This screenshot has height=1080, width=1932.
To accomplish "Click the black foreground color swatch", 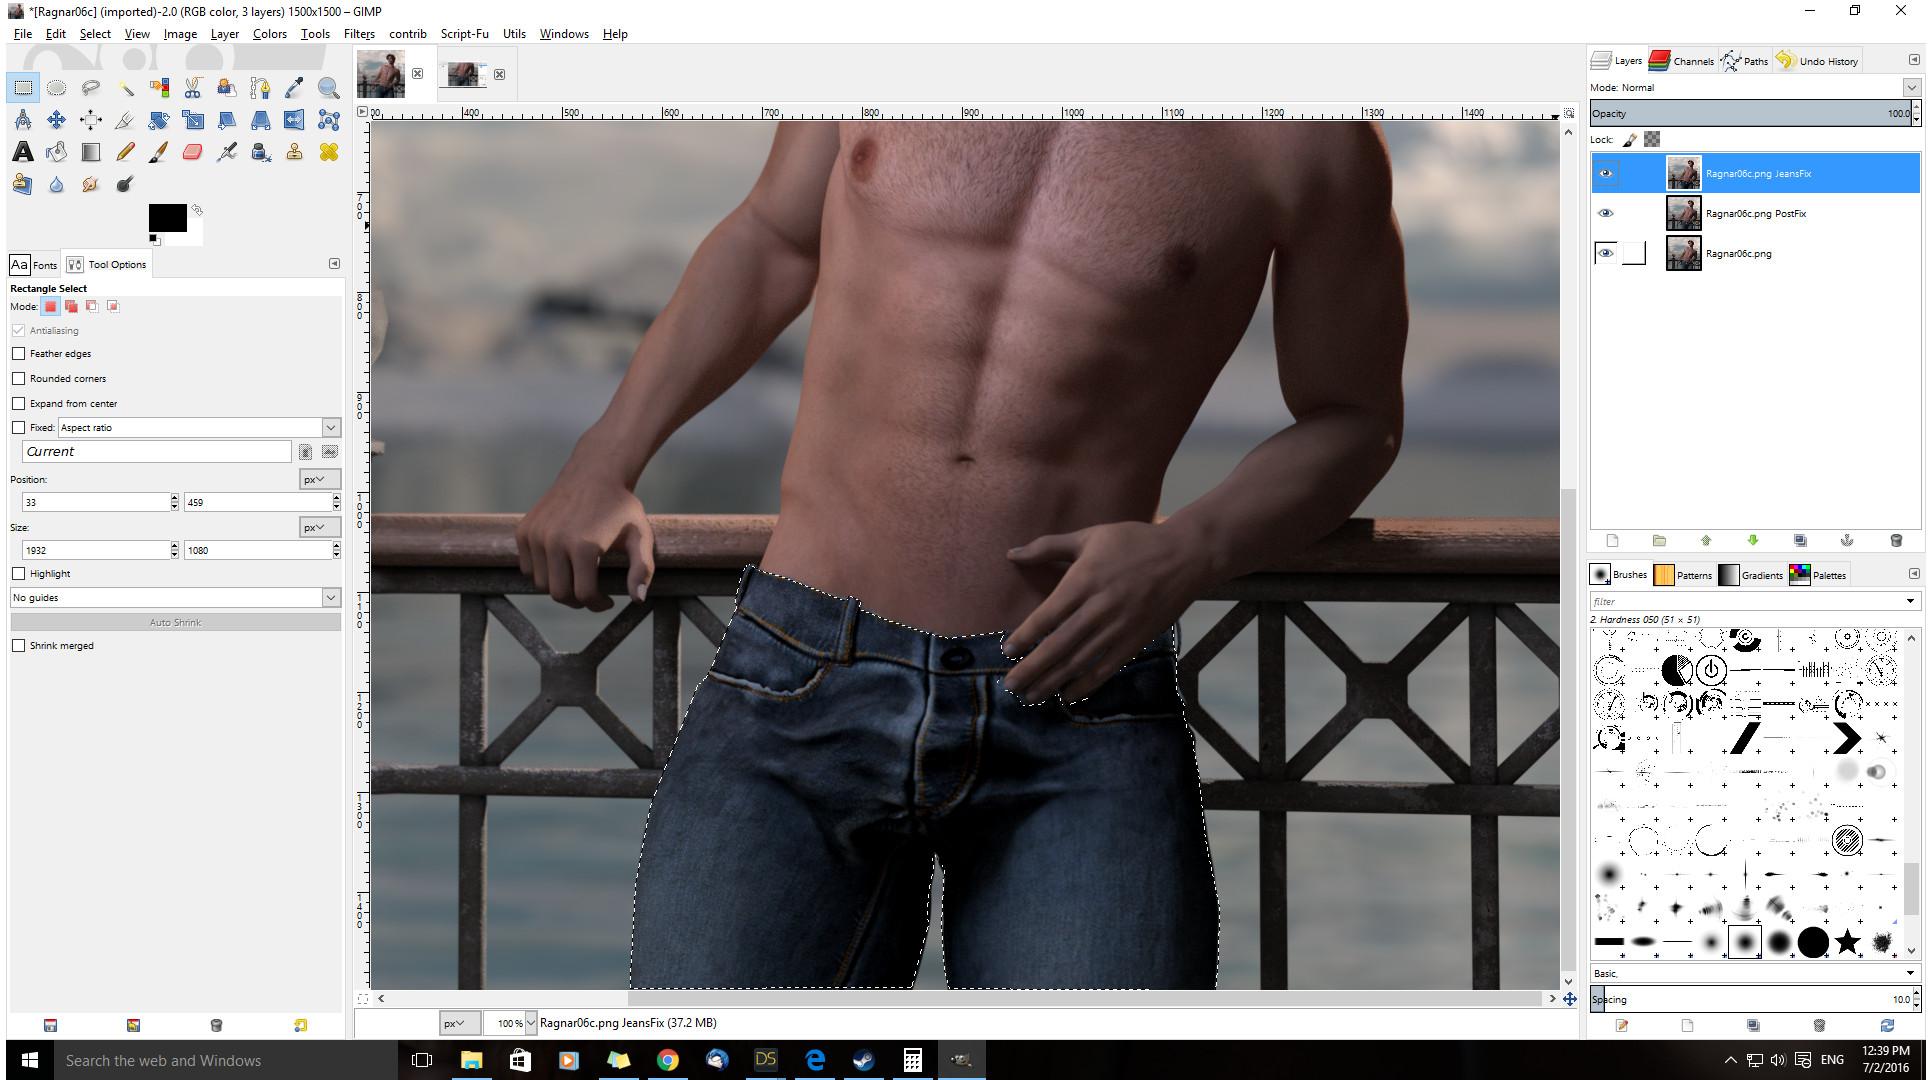I will click(x=165, y=216).
